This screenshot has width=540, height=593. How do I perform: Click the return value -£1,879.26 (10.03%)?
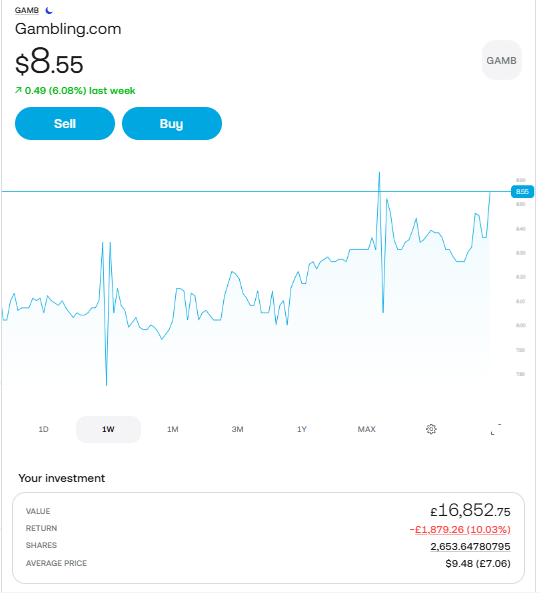(460, 529)
